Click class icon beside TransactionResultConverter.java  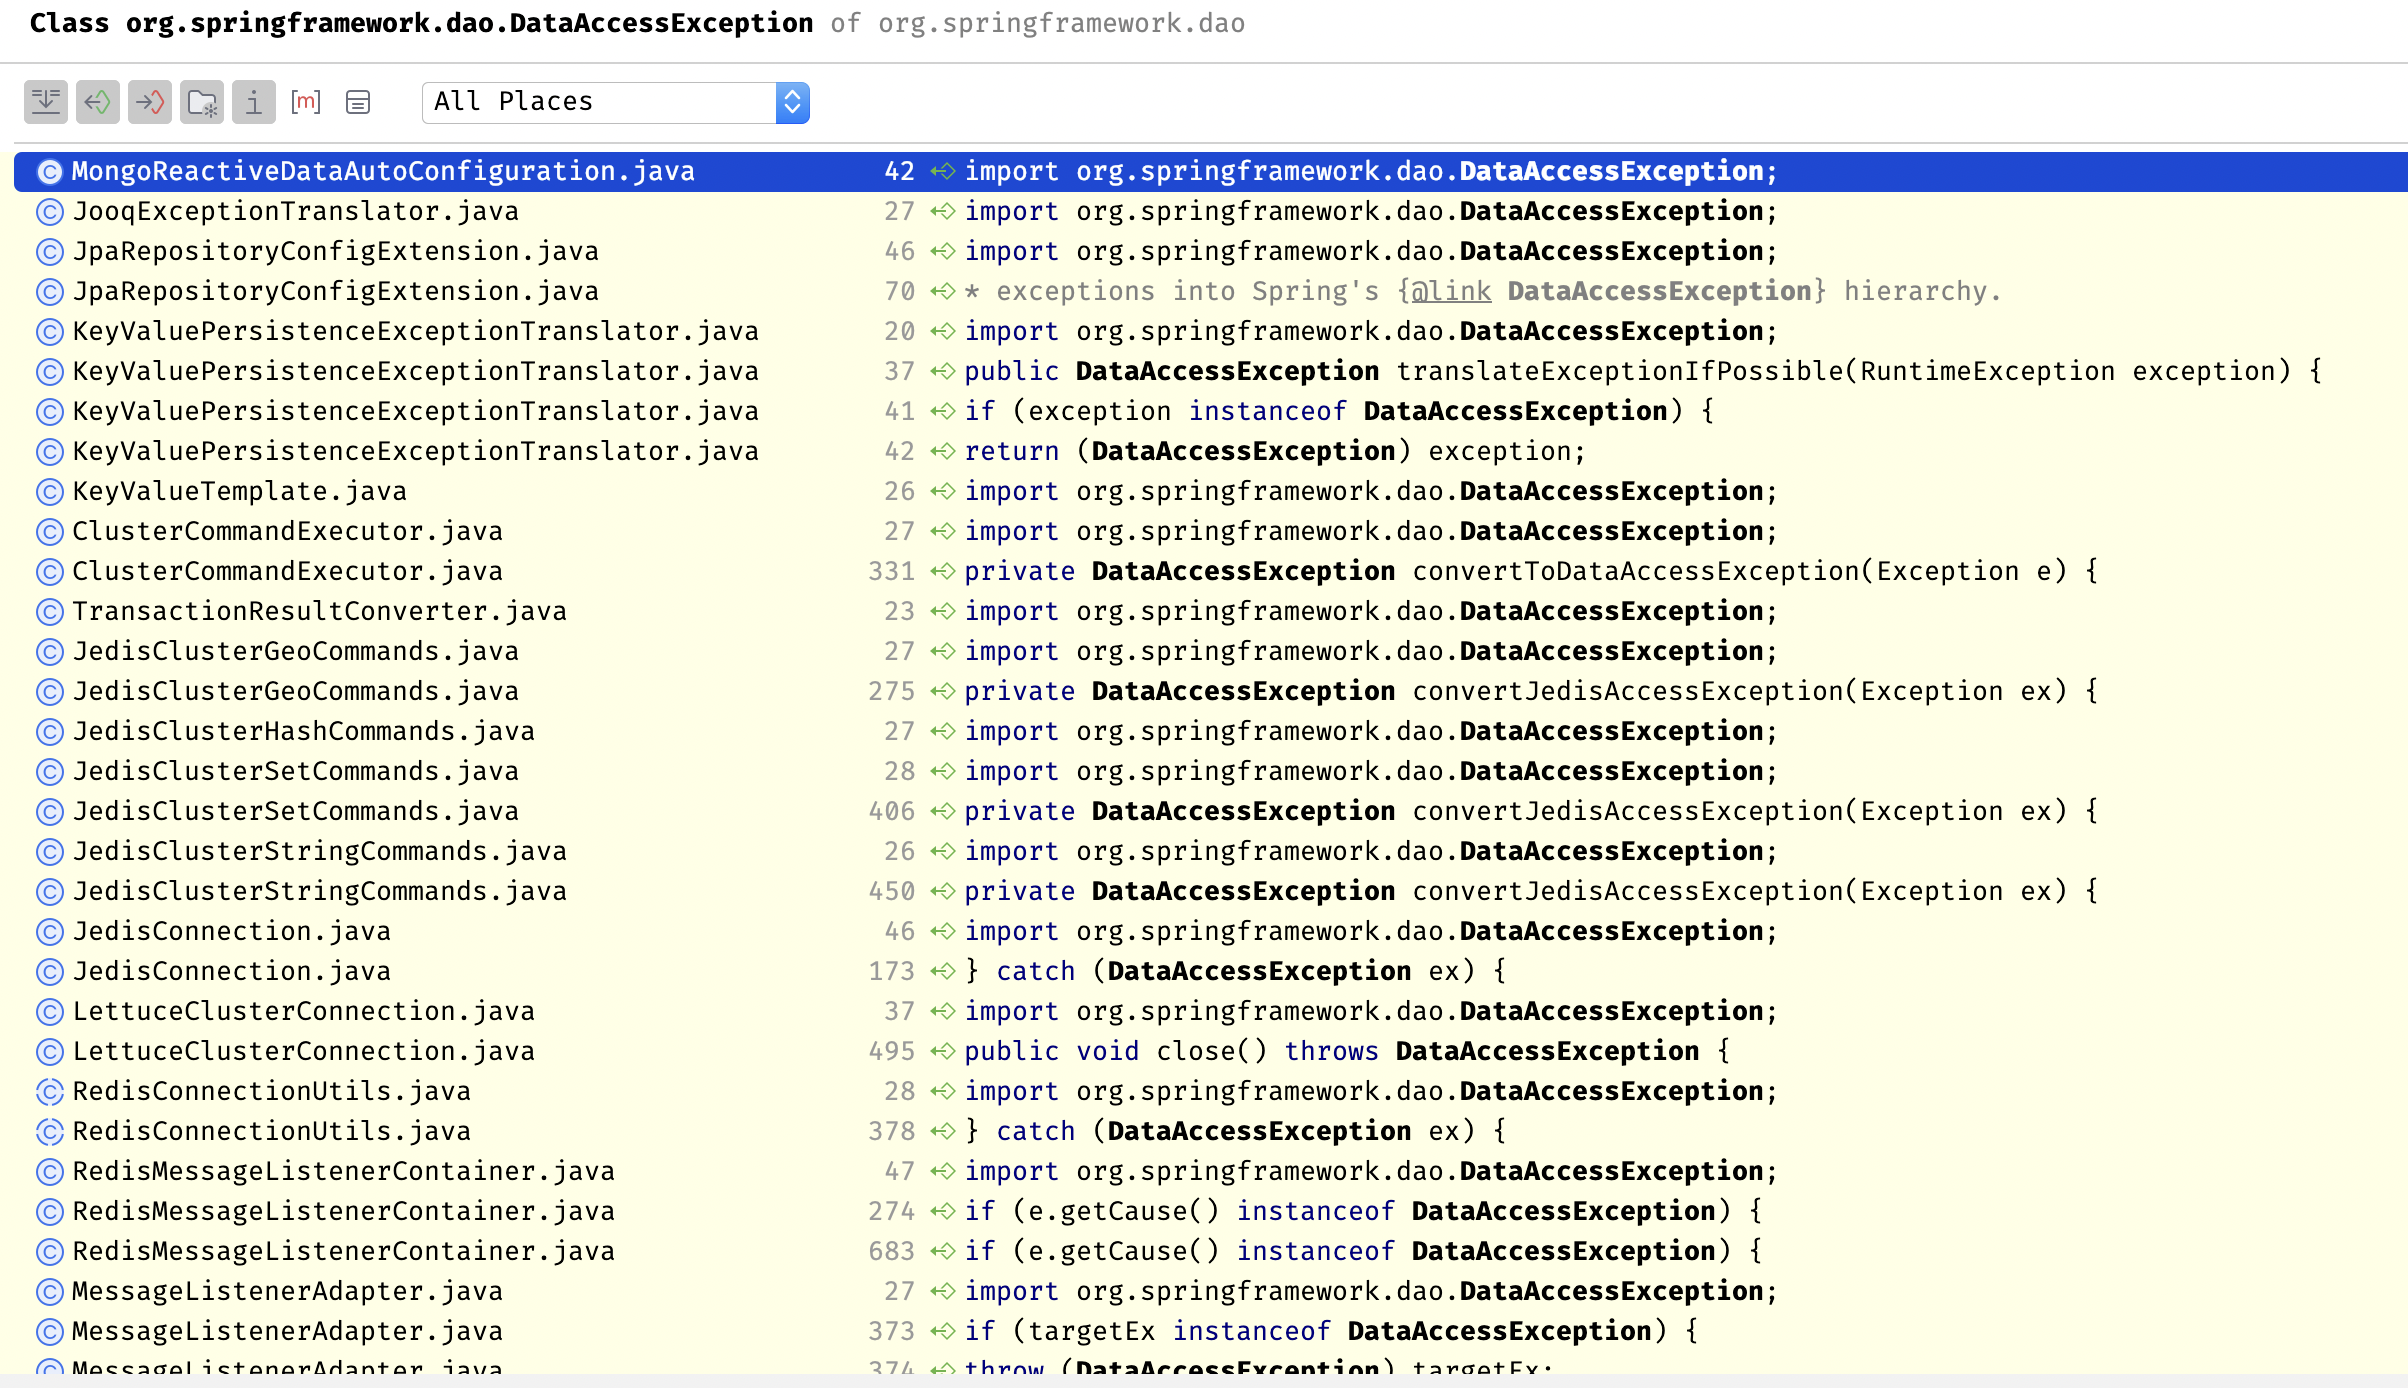50,612
